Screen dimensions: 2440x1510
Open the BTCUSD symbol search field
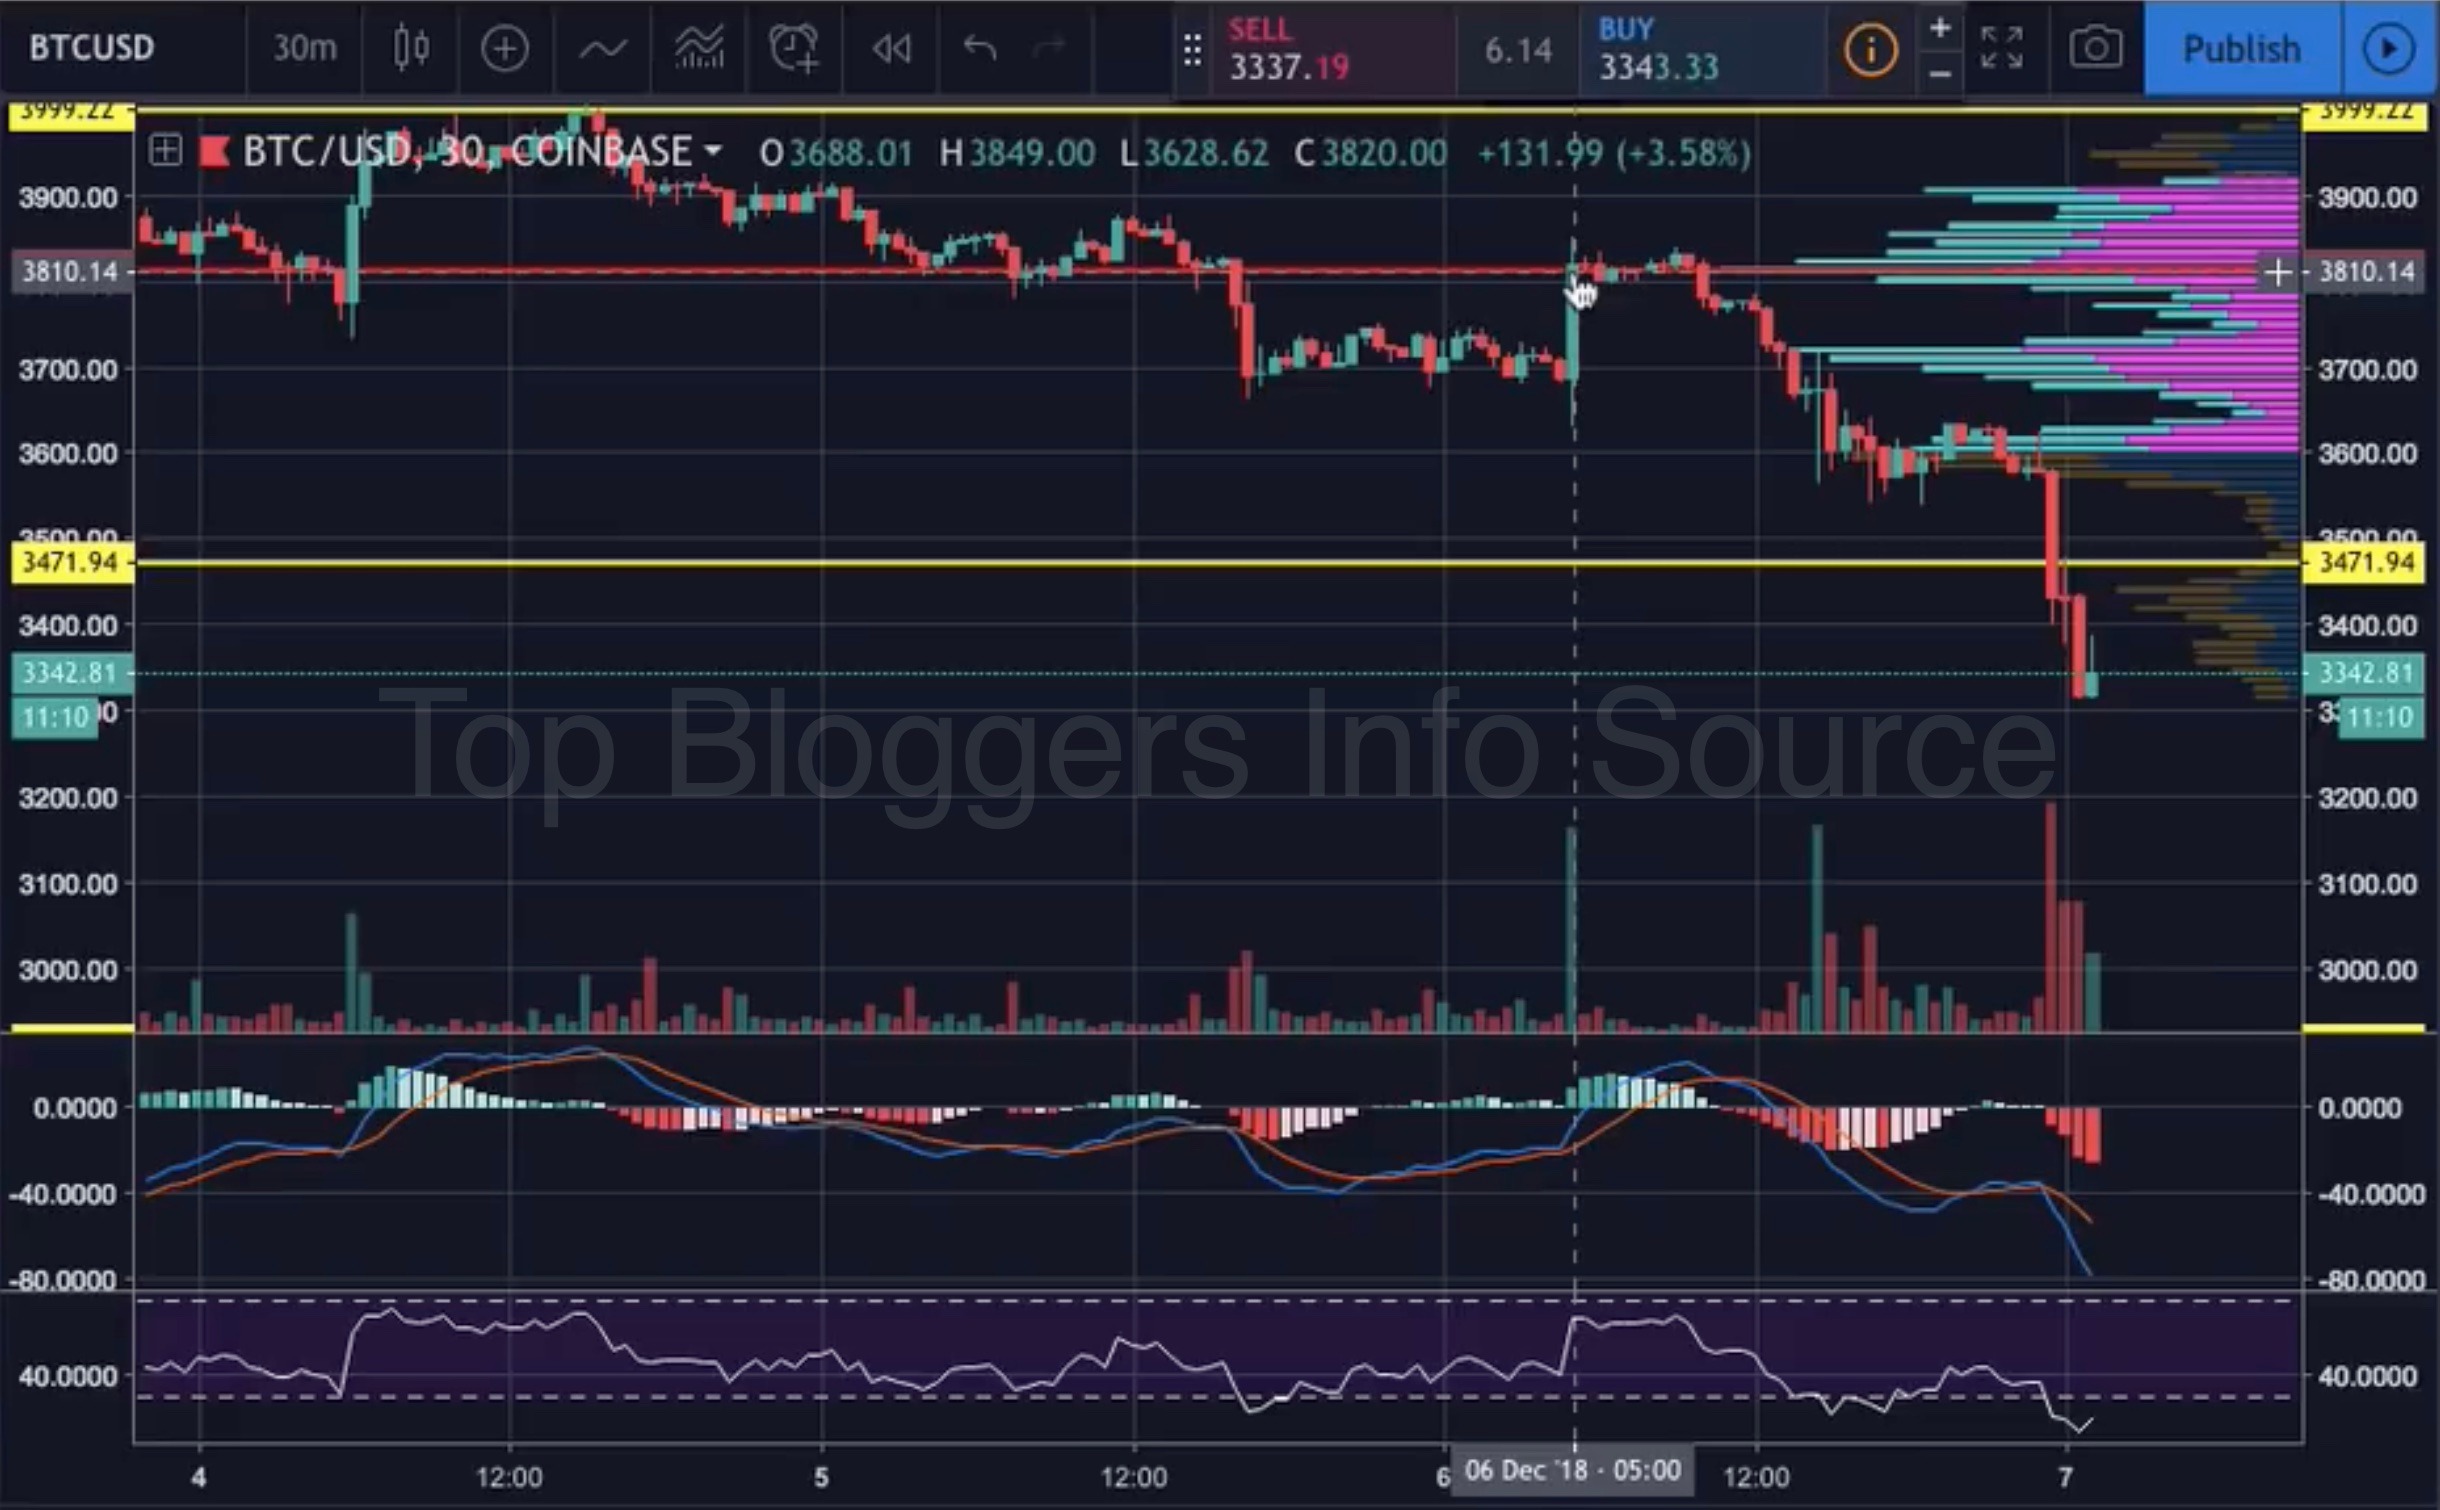coord(92,48)
